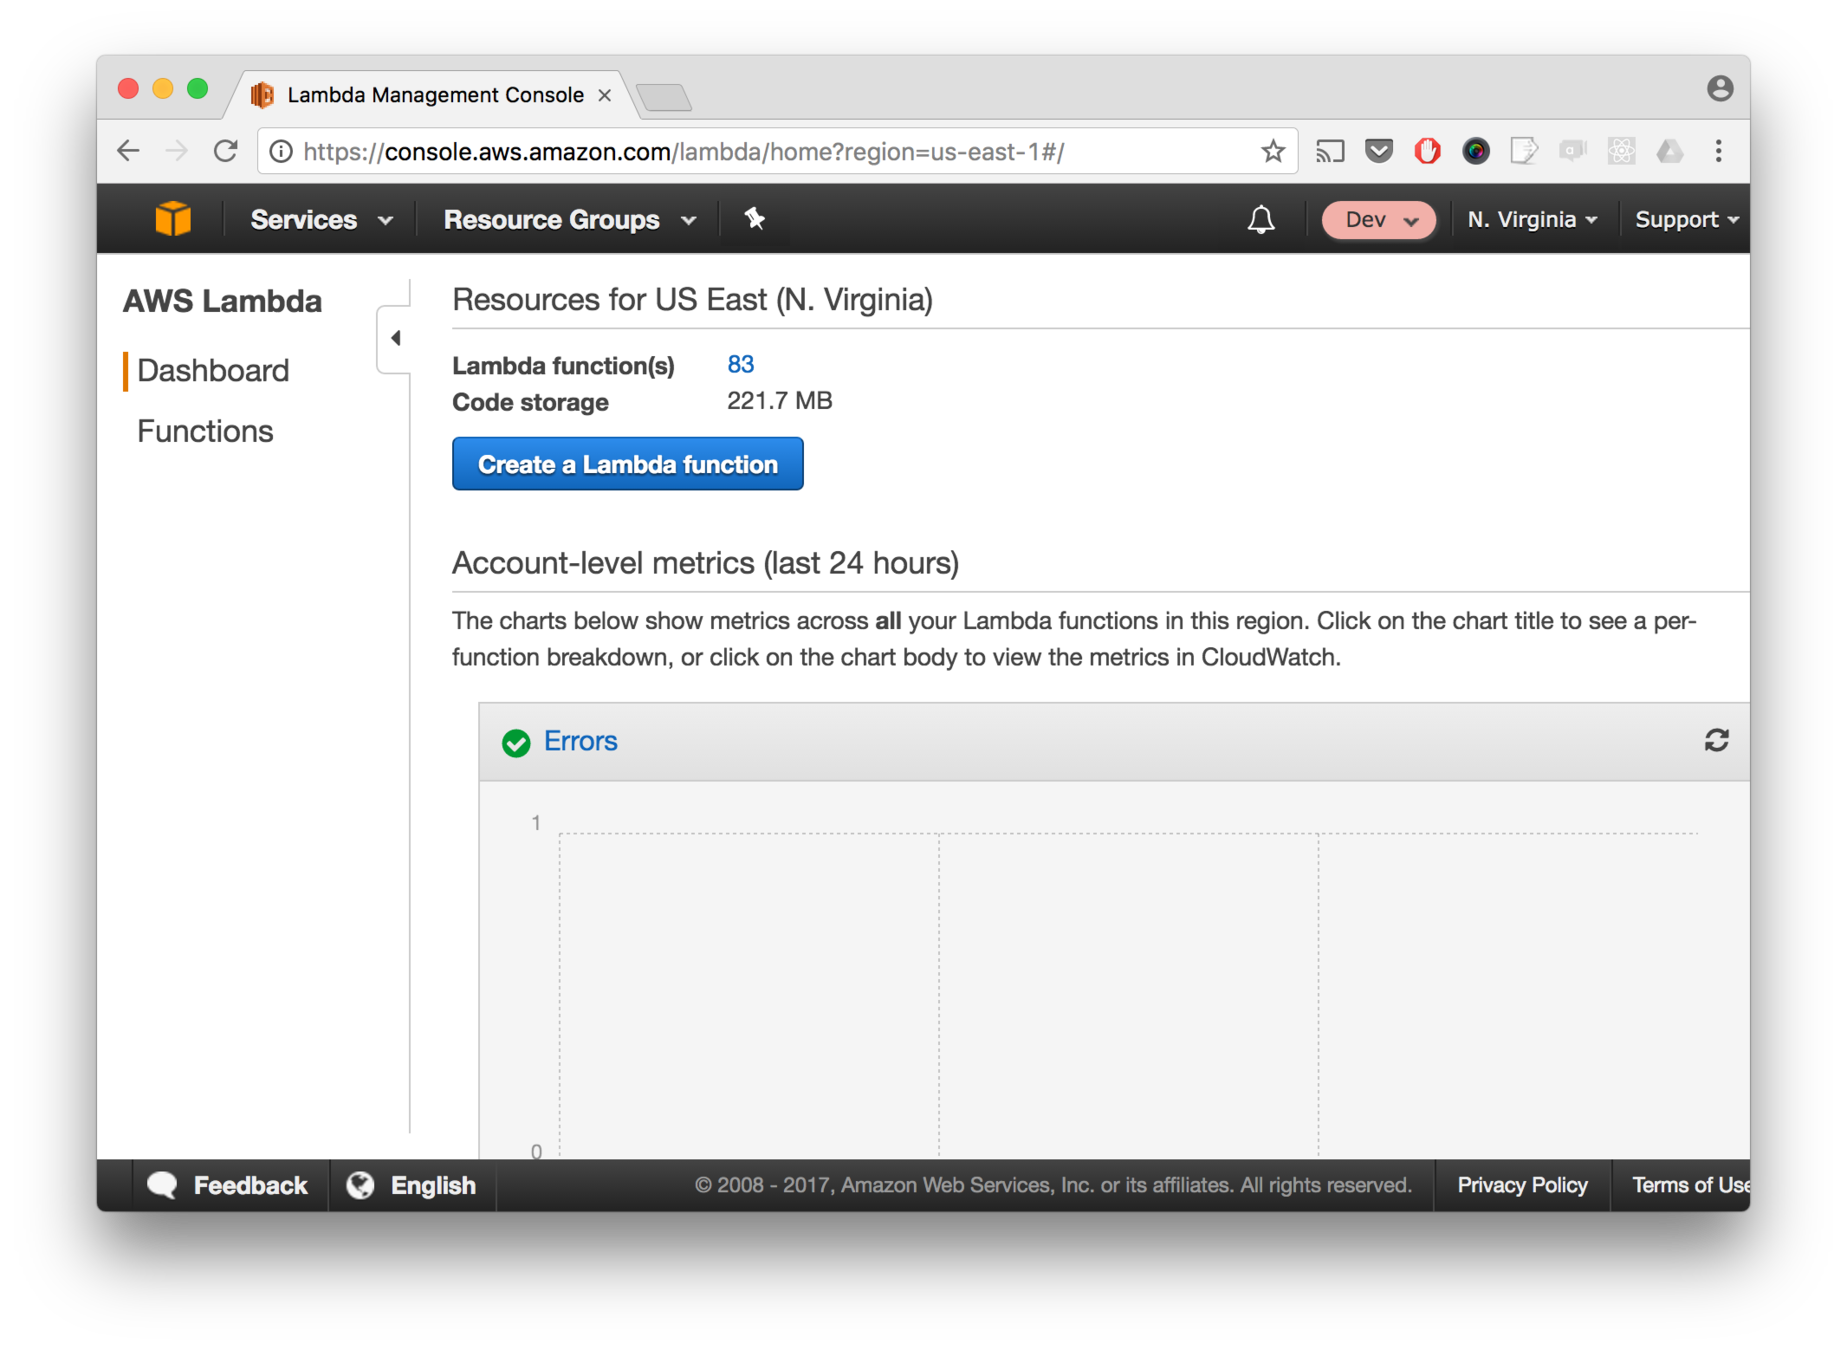This screenshot has width=1847, height=1350.
Task: Click the Pocket extension icon
Action: coord(1379,151)
